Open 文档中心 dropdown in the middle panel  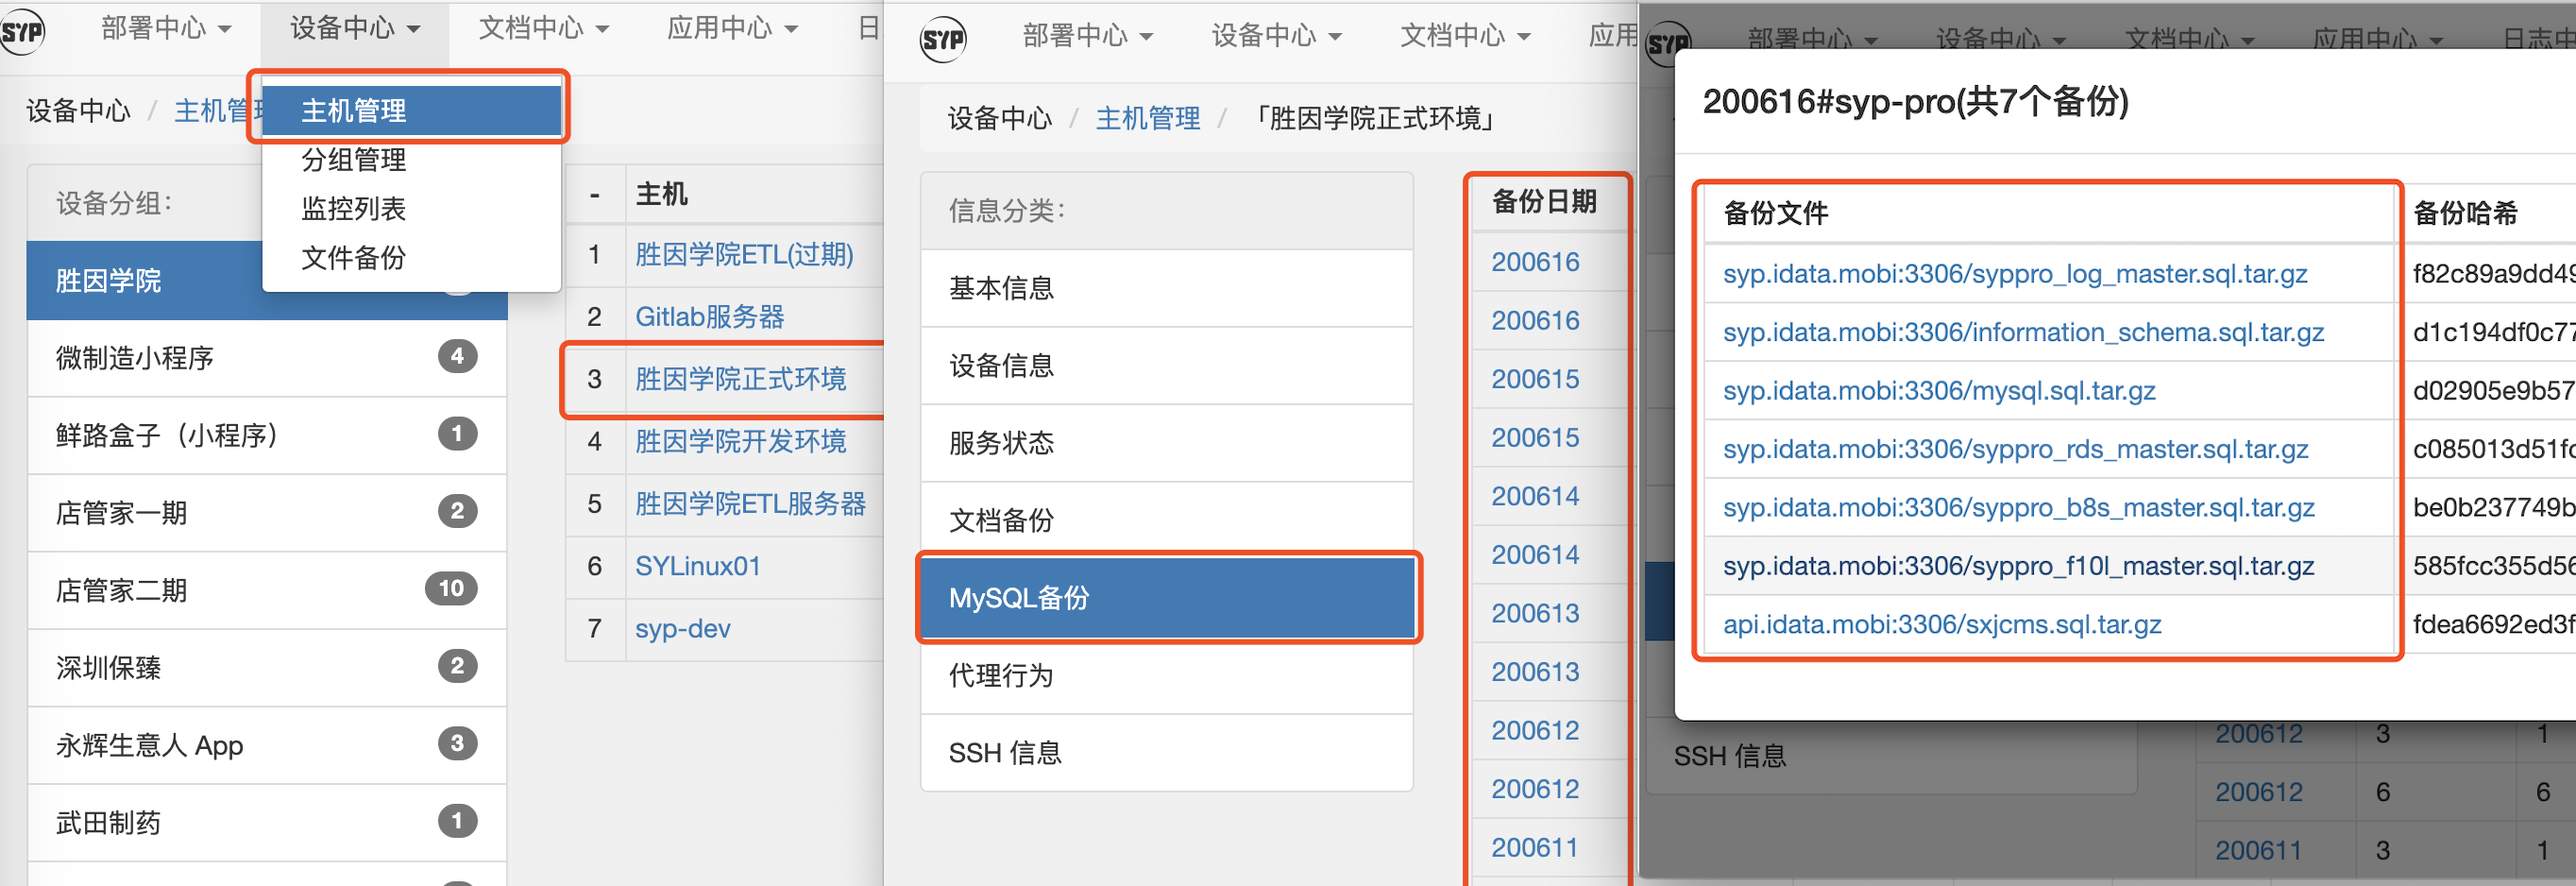(x=1465, y=36)
